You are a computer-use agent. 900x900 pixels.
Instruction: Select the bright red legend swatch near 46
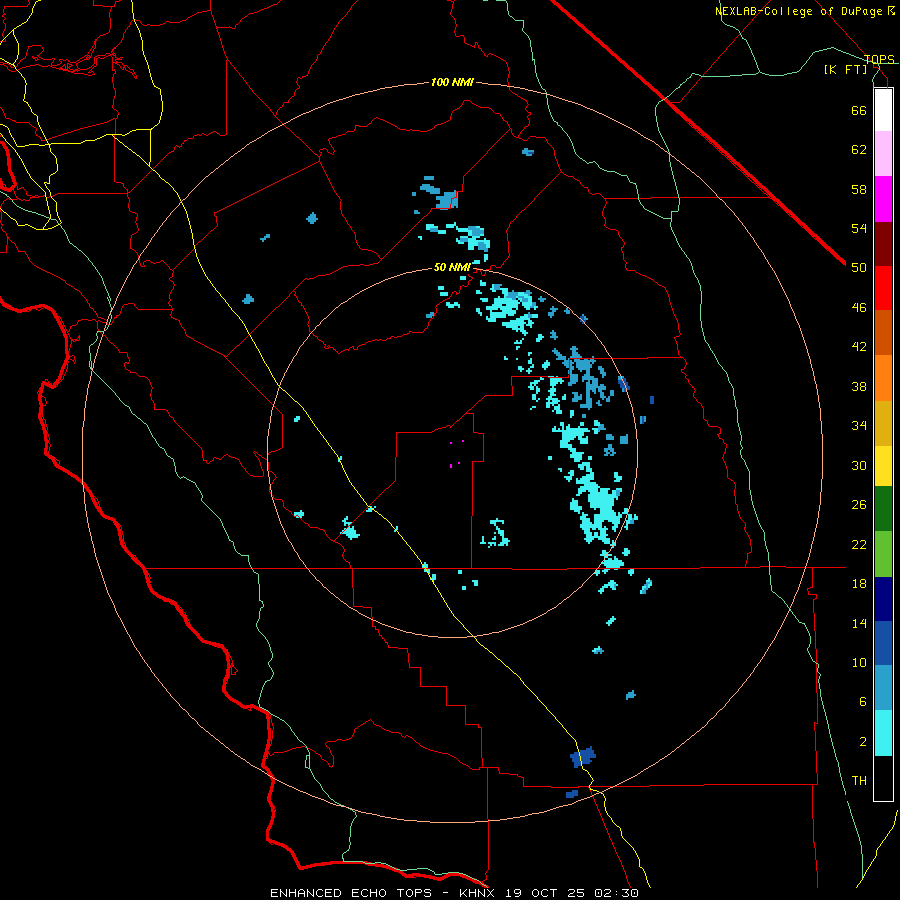click(883, 288)
